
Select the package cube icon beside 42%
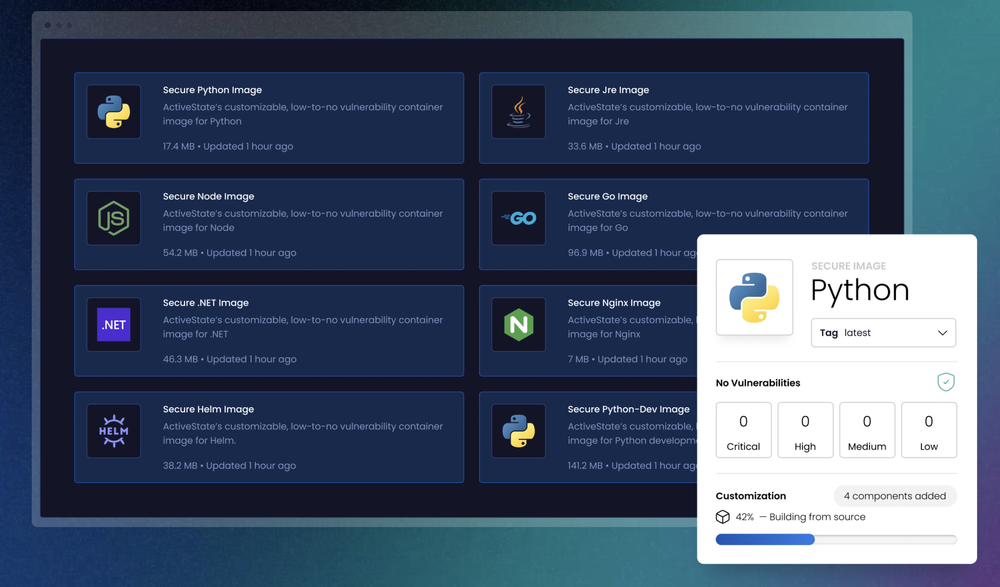722,517
